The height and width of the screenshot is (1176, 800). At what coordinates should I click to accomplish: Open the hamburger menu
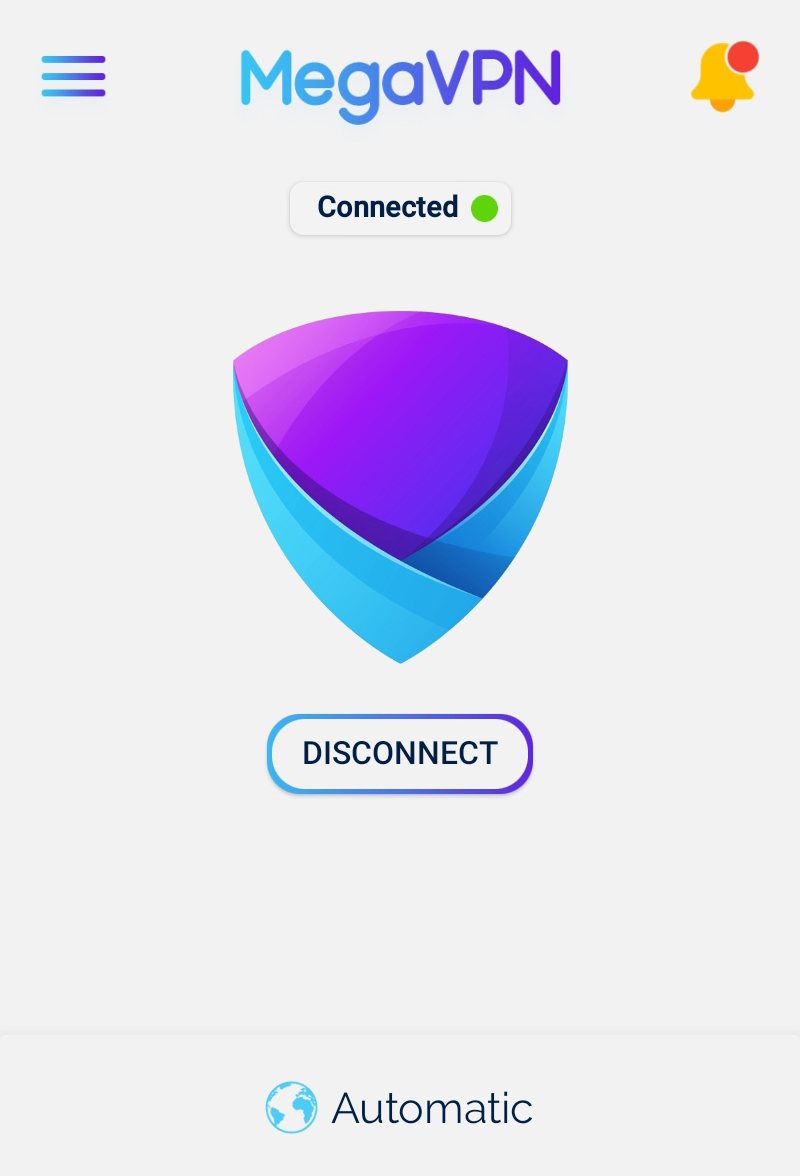[73, 76]
